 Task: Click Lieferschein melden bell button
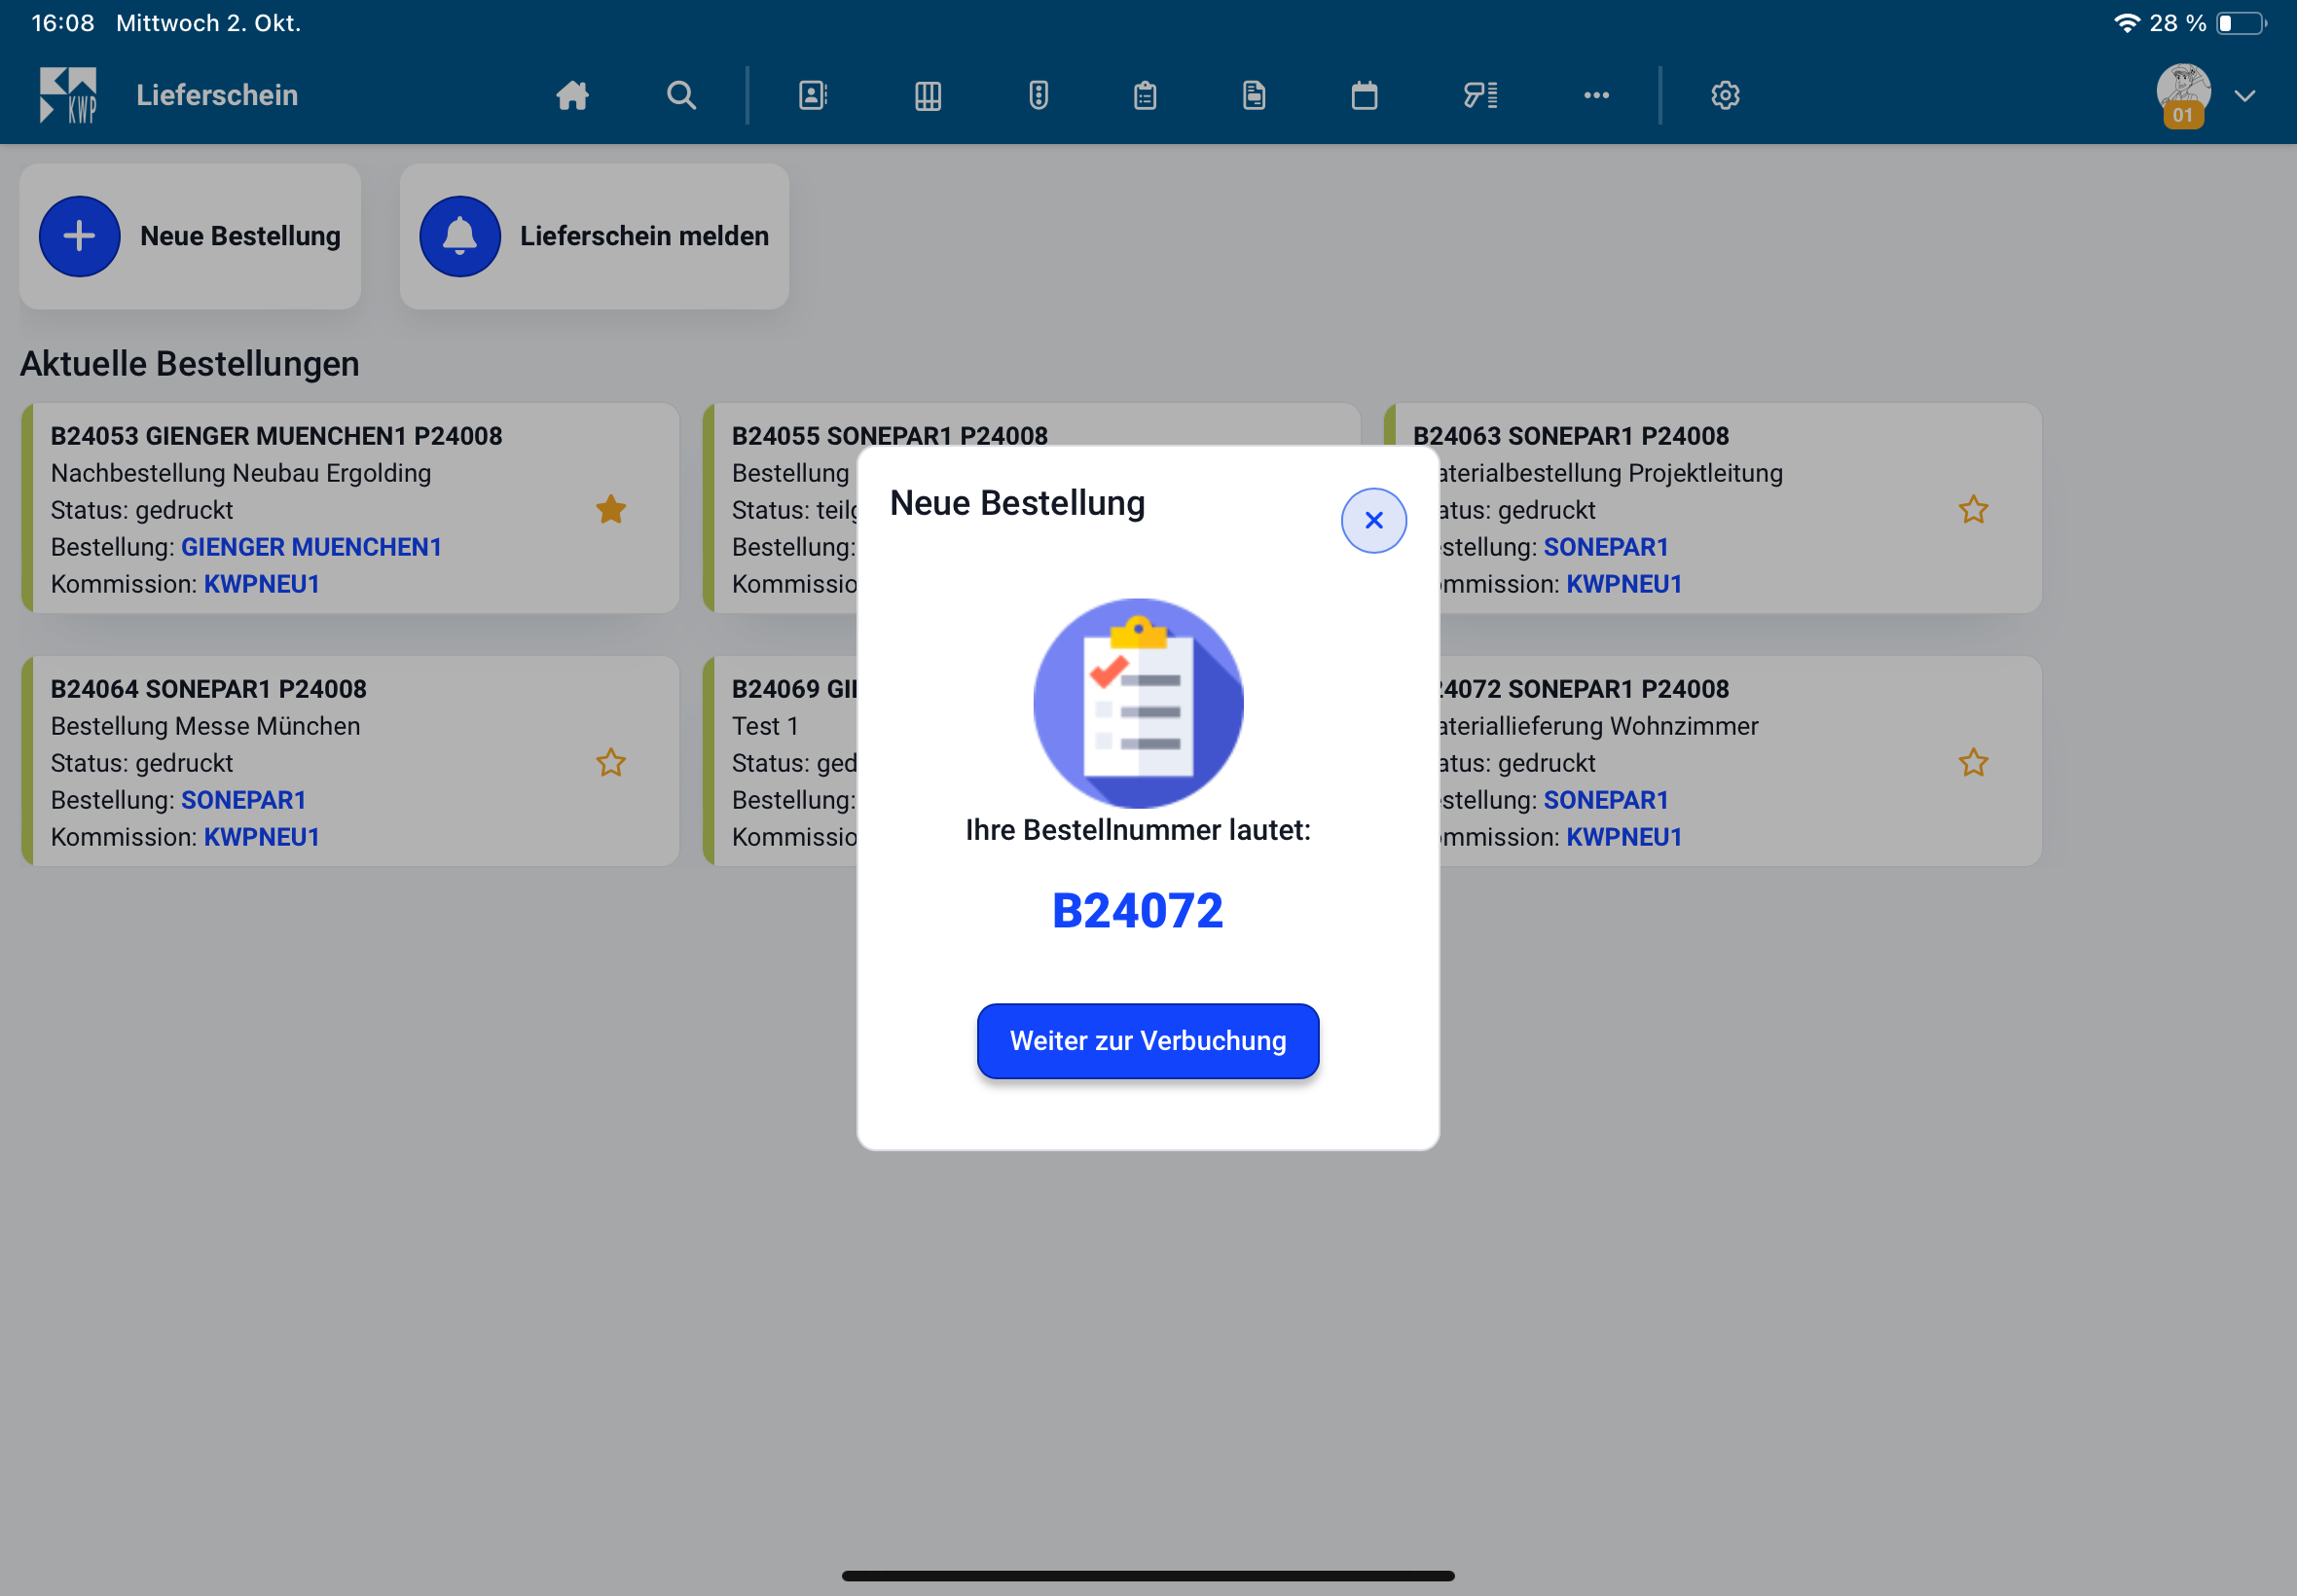point(594,236)
